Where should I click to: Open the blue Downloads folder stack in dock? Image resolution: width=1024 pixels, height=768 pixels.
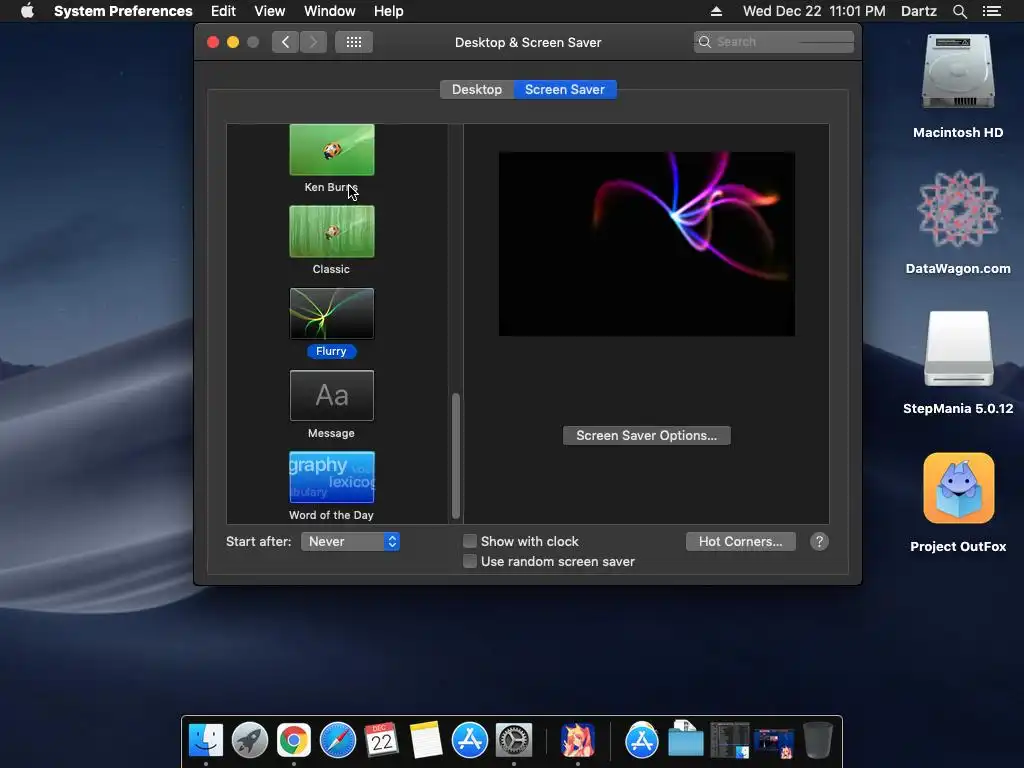pos(686,739)
